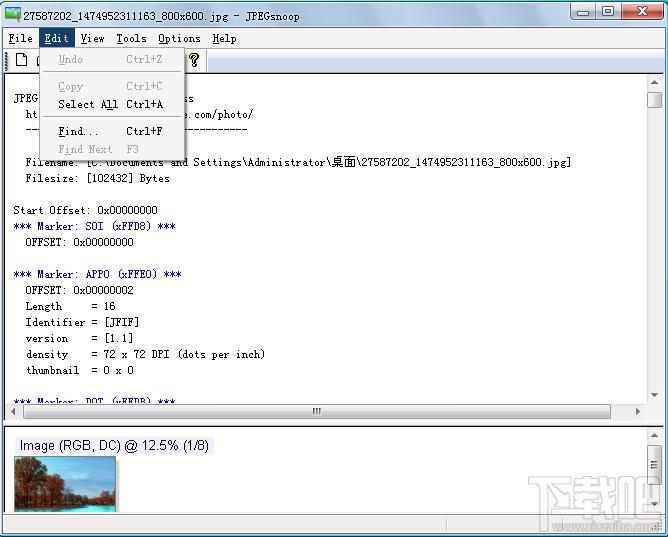The height and width of the screenshot is (537, 668).
Task: Click the OFFSET: 0x00000002 line
Action: point(79,290)
